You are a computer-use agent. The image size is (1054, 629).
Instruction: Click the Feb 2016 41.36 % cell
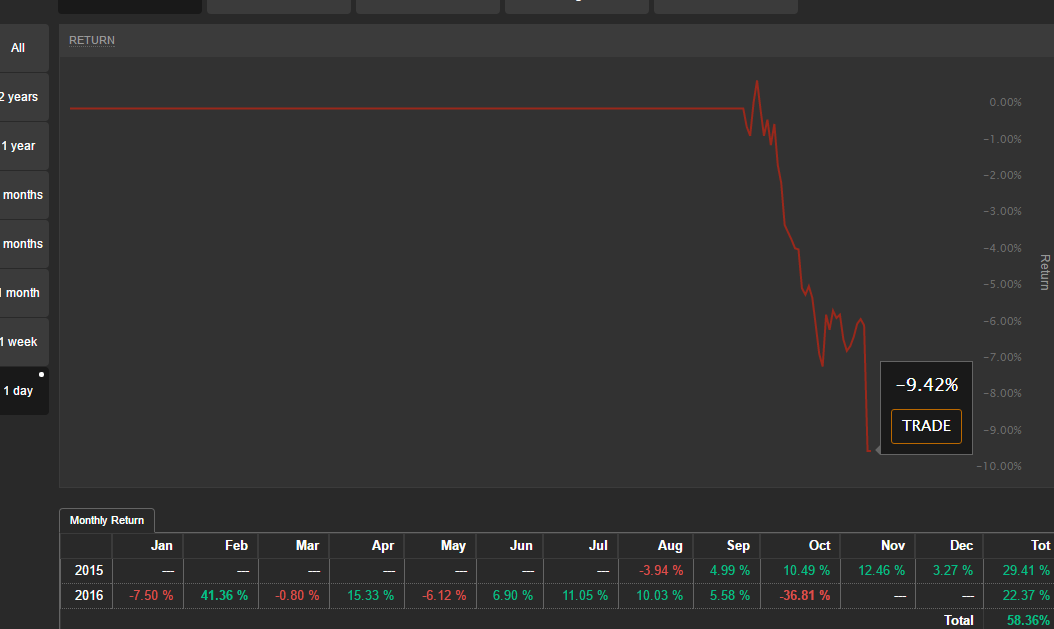pyautogui.click(x=224, y=595)
